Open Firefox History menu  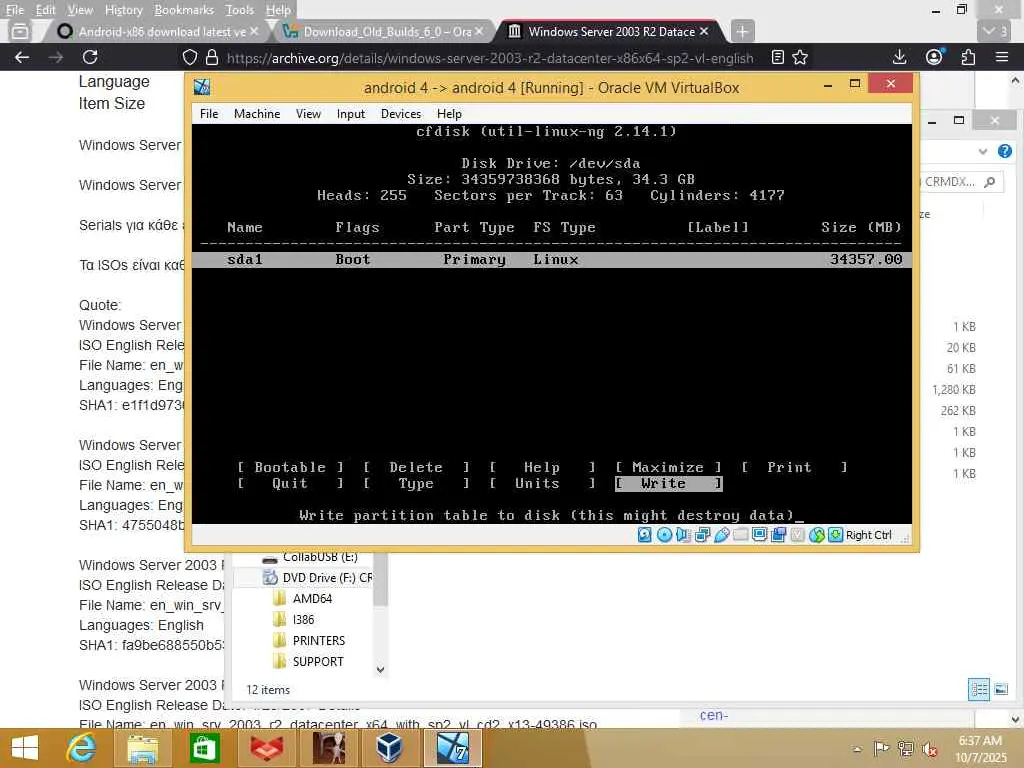123,10
